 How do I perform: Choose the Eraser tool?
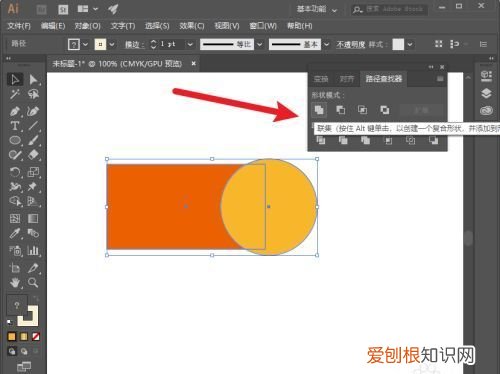[33, 155]
